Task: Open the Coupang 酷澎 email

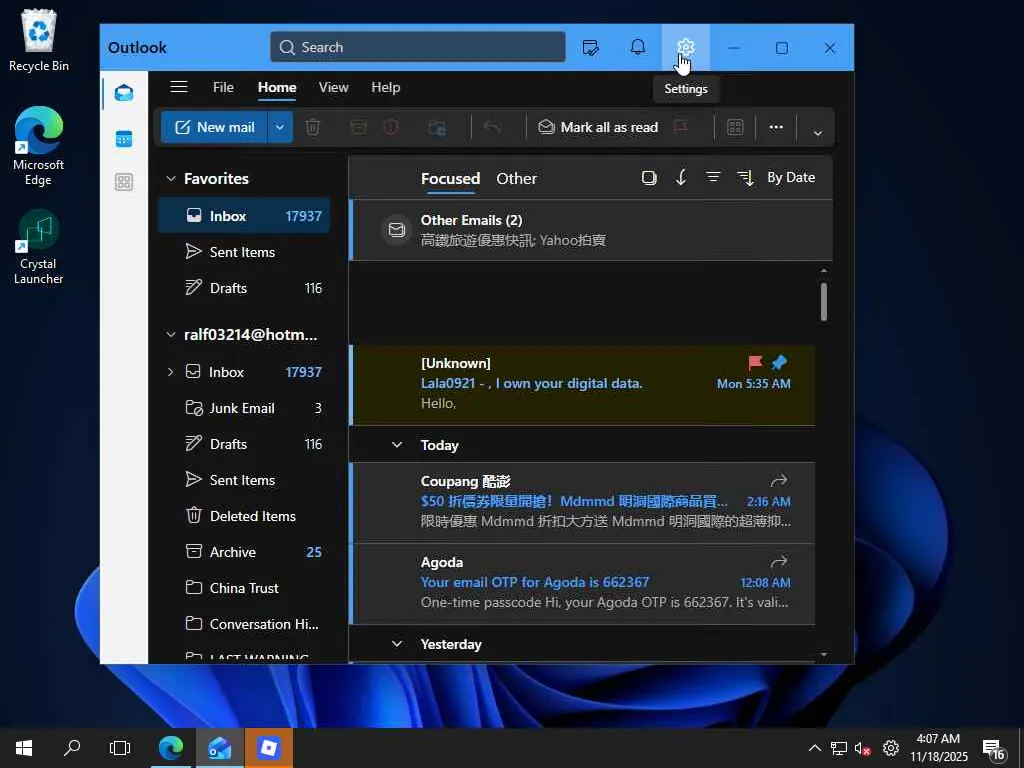Action: point(583,503)
